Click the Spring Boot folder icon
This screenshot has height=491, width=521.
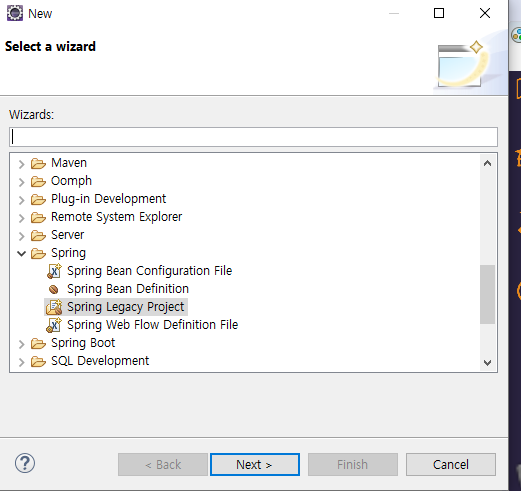38,343
